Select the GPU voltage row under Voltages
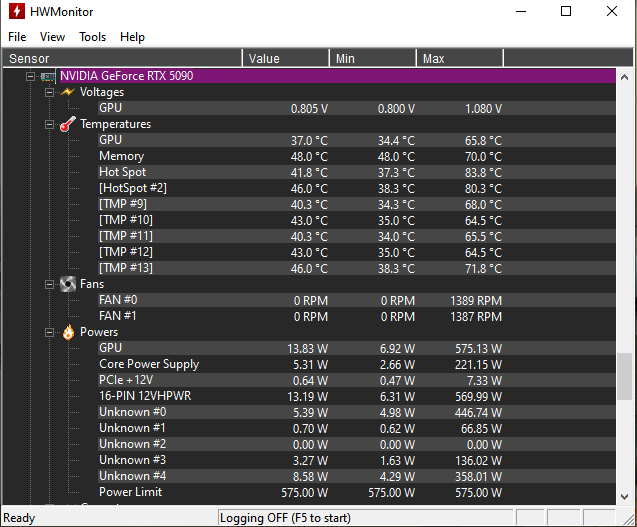This screenshot has height=527, width=637. (x=357, y=108)
